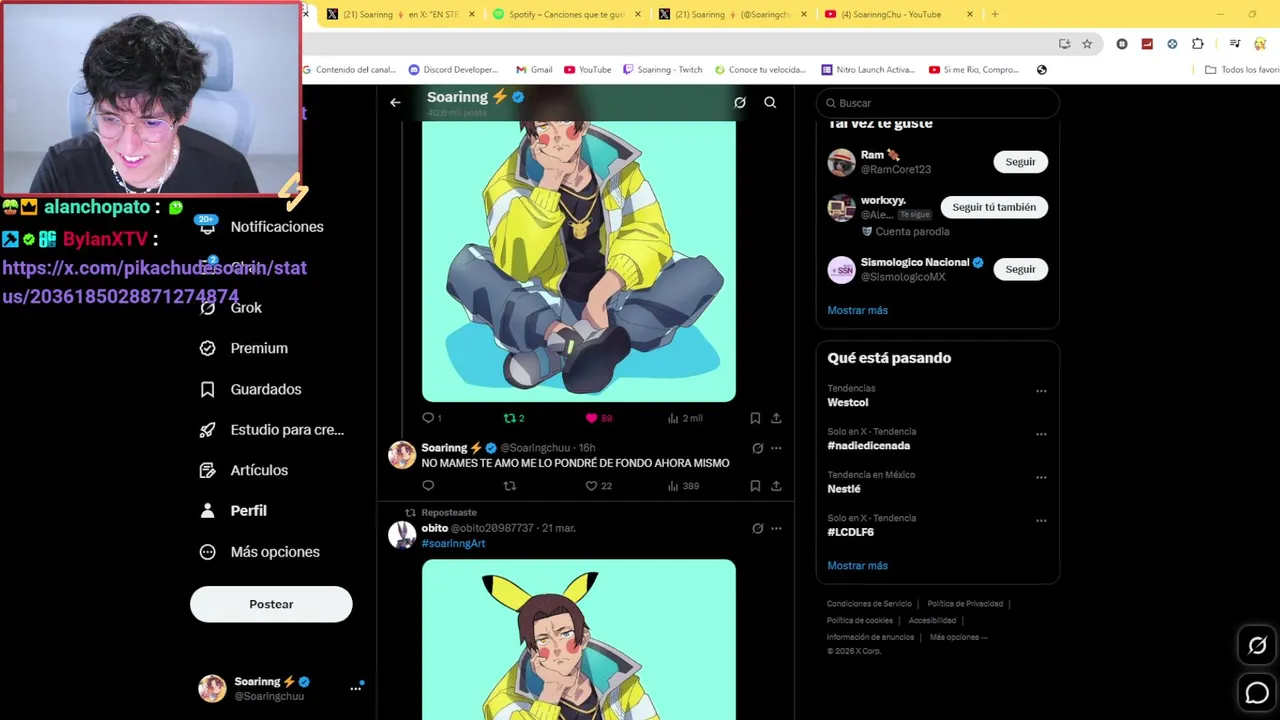Open Estudio para creadores in sidebar
This screenshot has height=720, width=1280.
tap(271, 430)
